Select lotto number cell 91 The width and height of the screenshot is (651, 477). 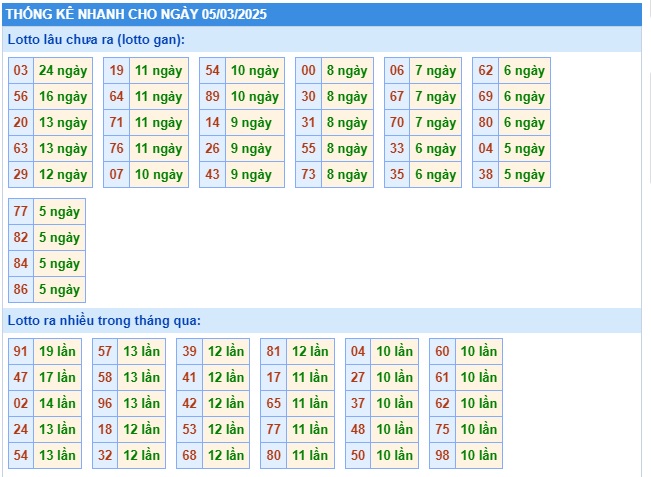point(21,351)
